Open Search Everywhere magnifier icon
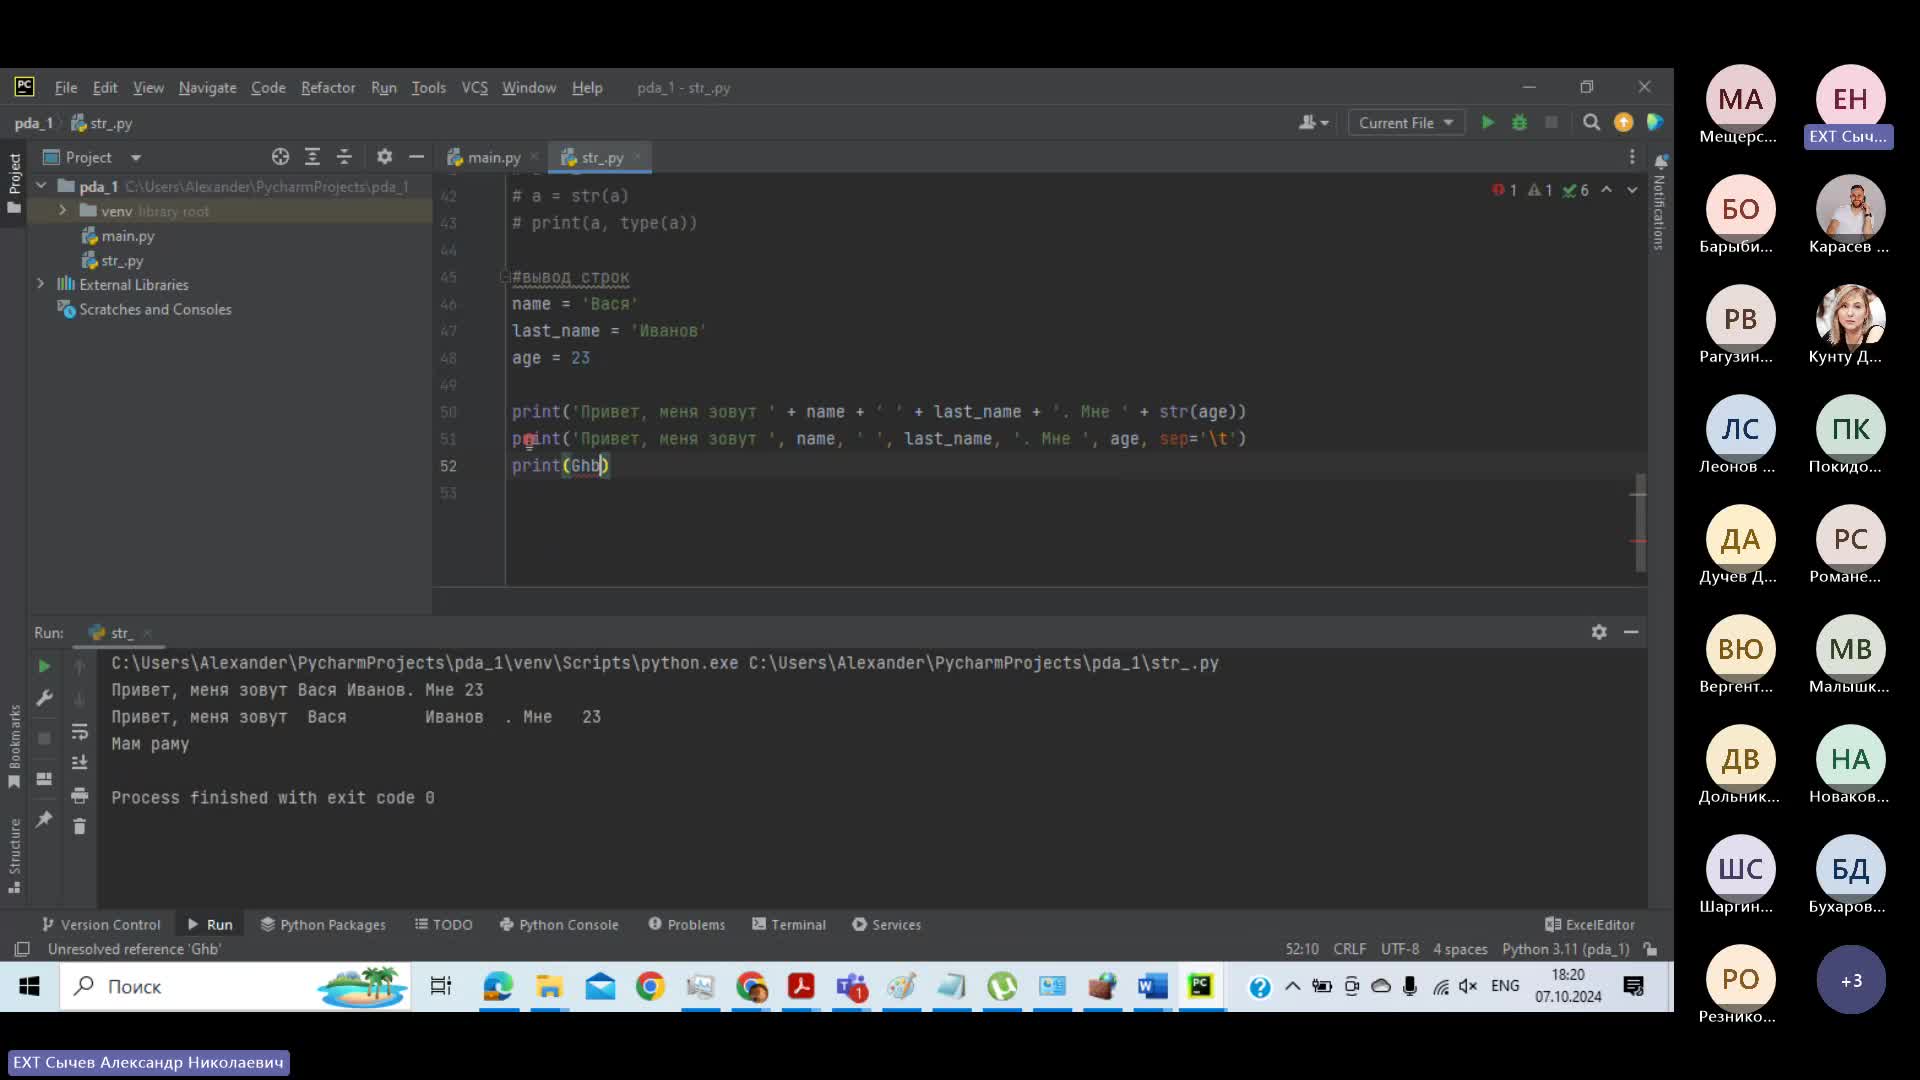The image size is (1920, 1080). pyautogui.click(x=1591, y=122)
